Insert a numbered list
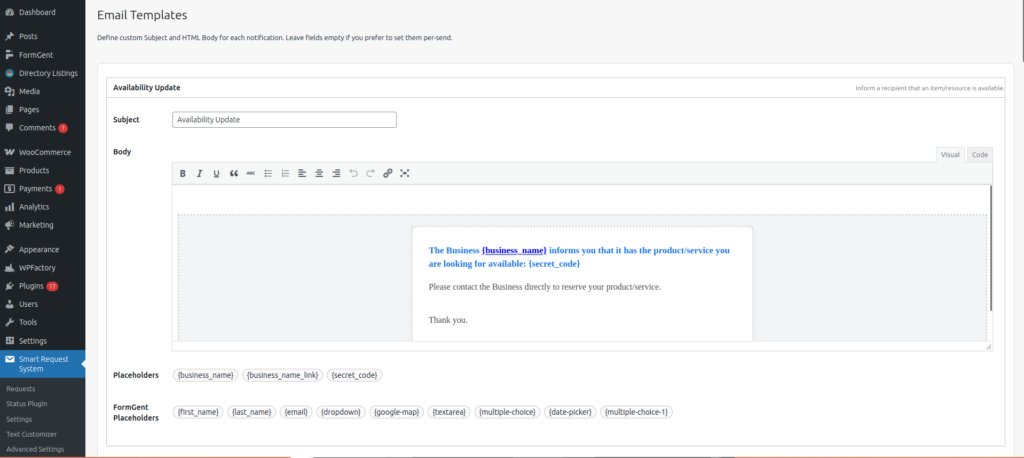The height and width of the screenshot is (458, 1024). (x=285, y=173)
